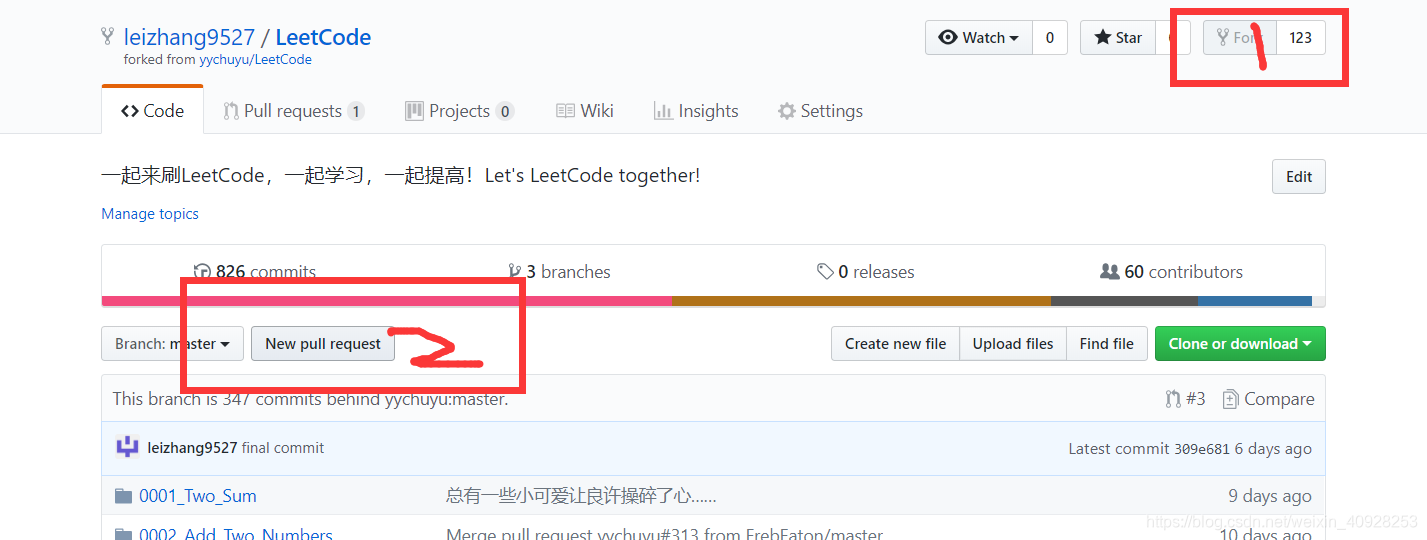This screenshot has width=1427, height=540.
Task: Click Create new file button
Action: click(895, 344)
